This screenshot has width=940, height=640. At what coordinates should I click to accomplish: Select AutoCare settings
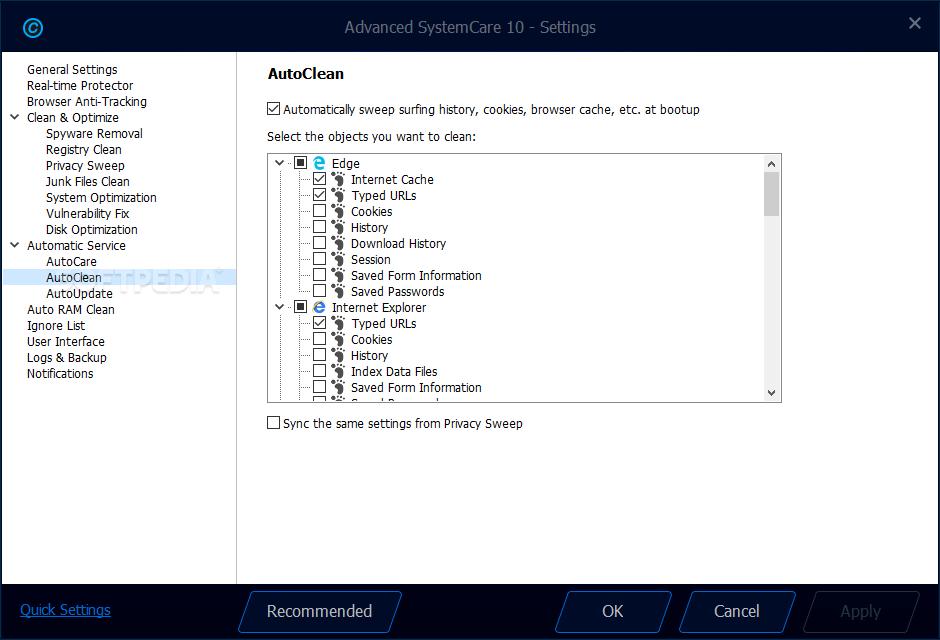(71, 261)
